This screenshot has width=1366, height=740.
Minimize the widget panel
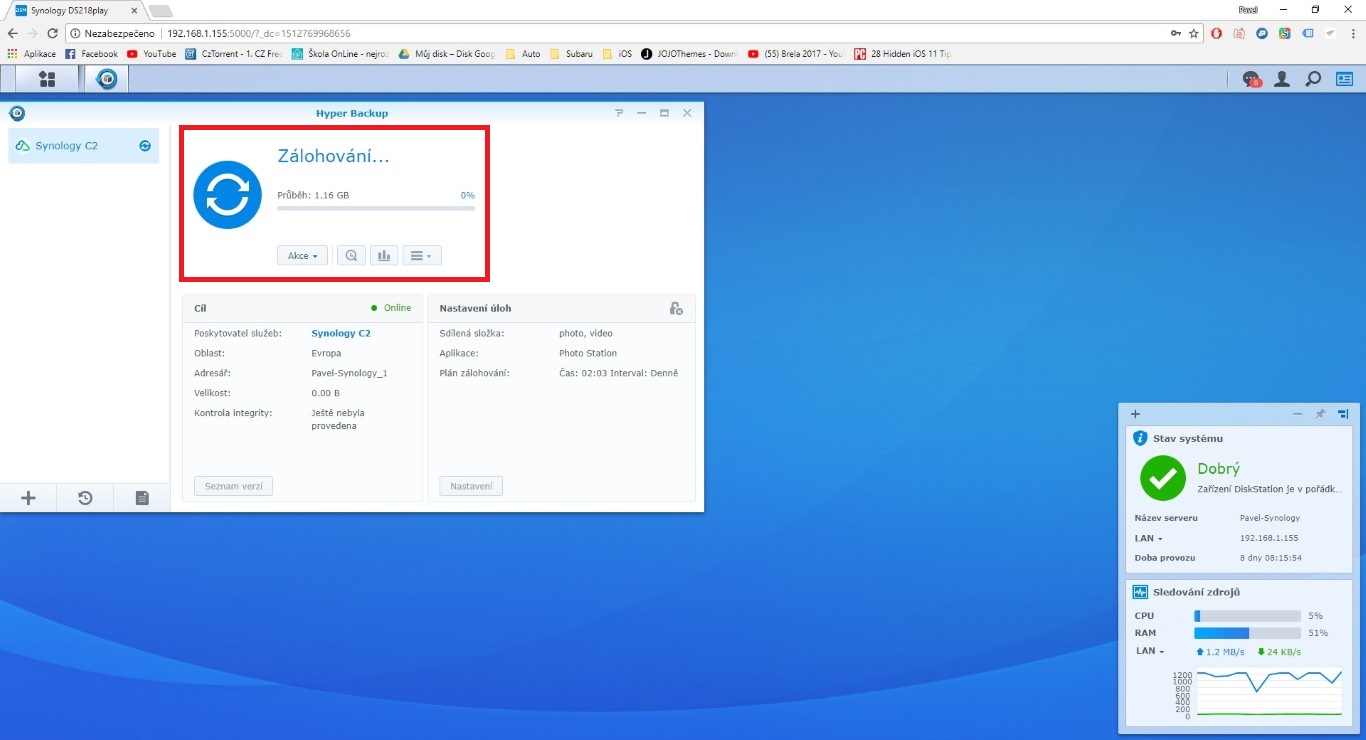(x=1297, y=413)
